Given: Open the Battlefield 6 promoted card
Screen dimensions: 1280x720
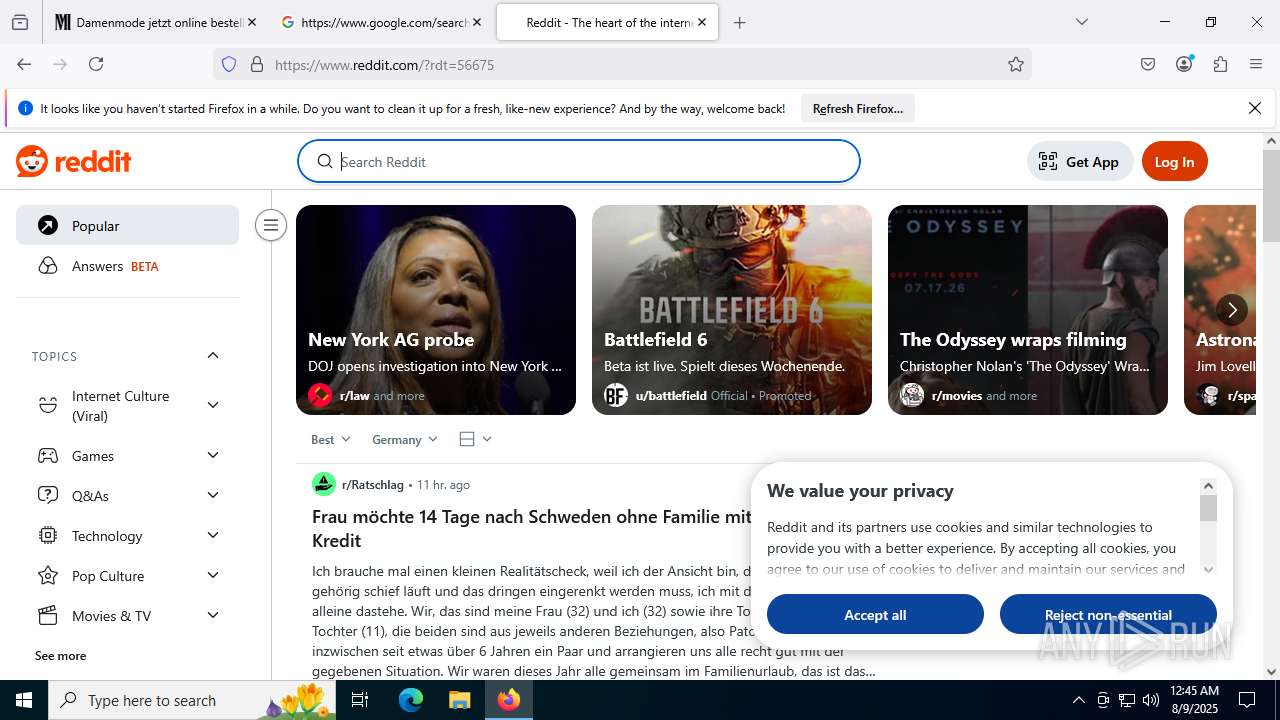Looking at the screenshot, I should coord(732,310).
